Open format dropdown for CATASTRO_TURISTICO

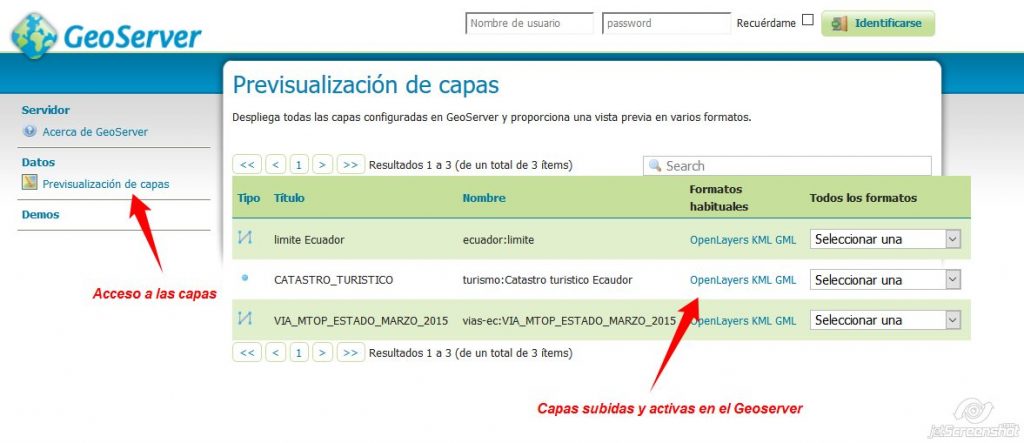[885, 280]
